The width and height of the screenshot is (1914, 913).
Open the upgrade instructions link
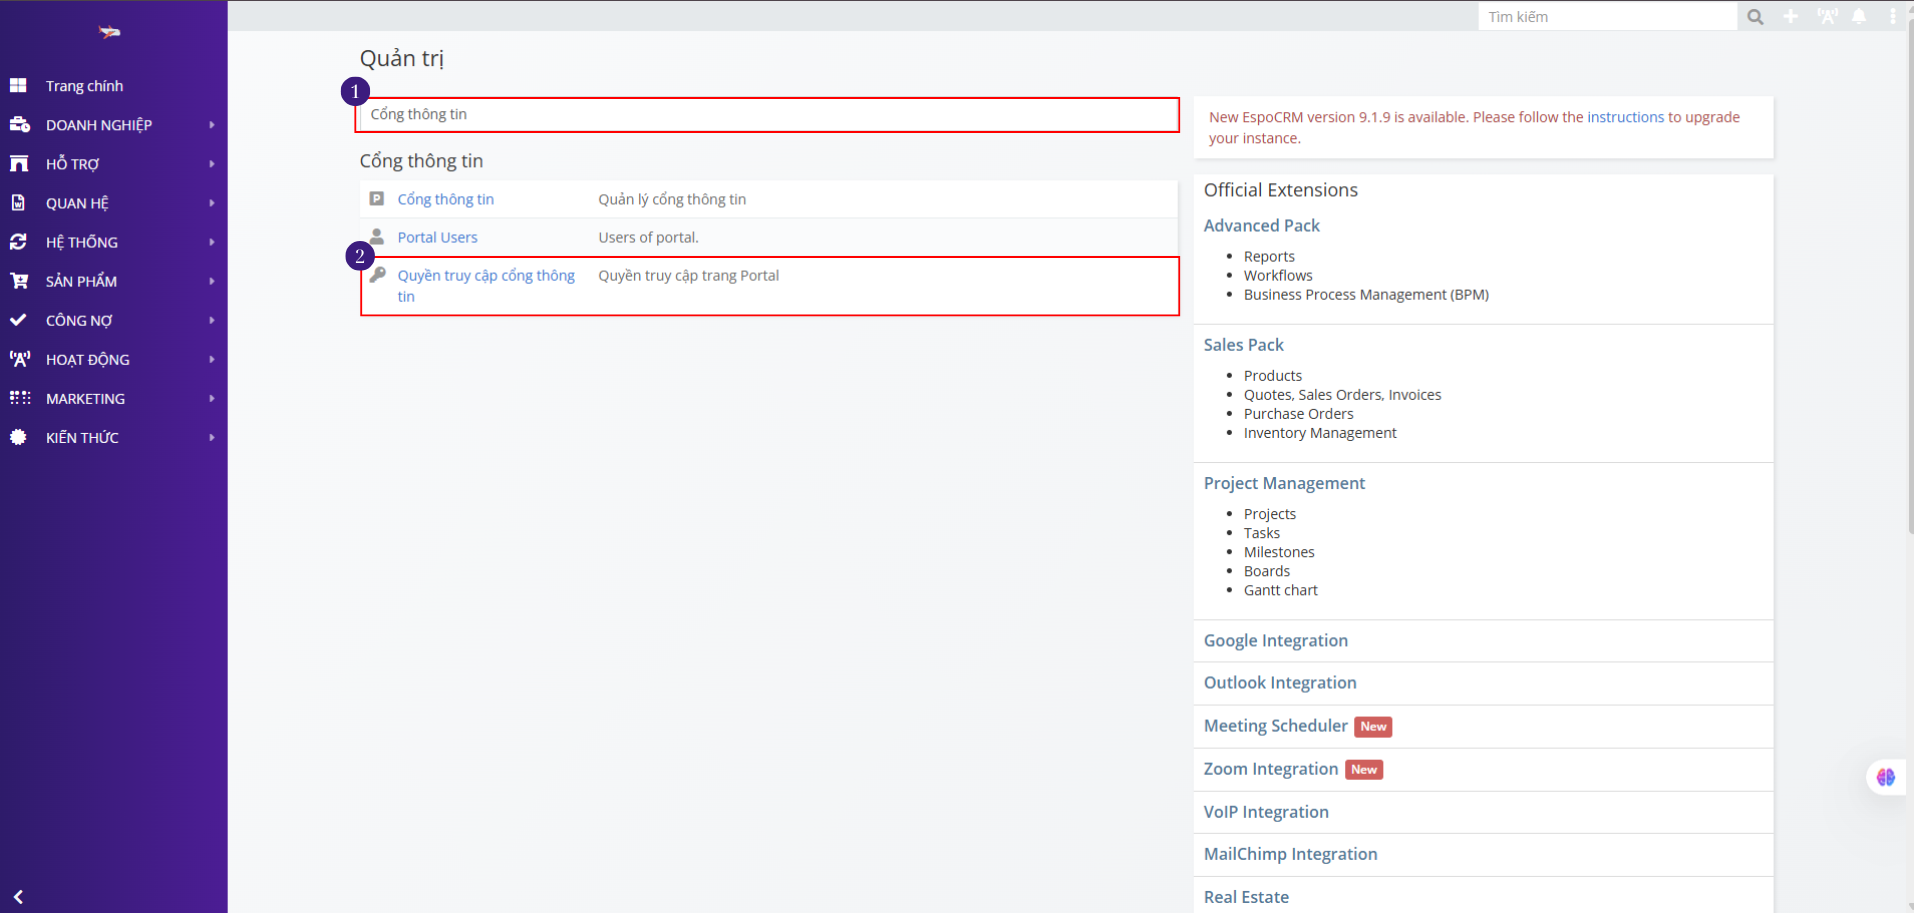point(1625,117)
